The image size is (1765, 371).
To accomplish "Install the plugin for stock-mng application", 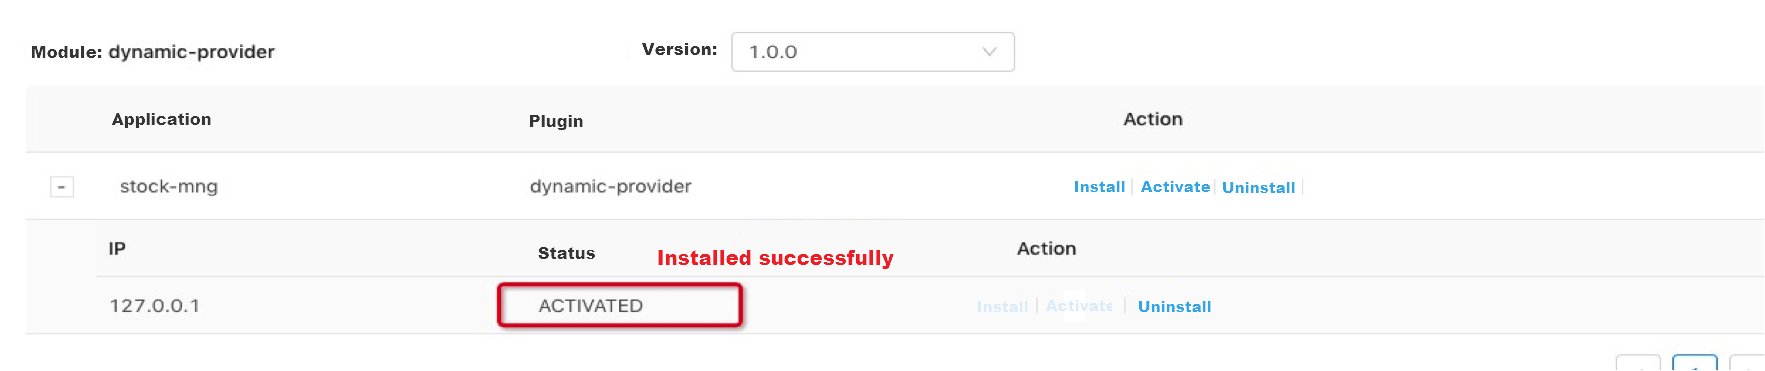I will tap(1099, 187).
